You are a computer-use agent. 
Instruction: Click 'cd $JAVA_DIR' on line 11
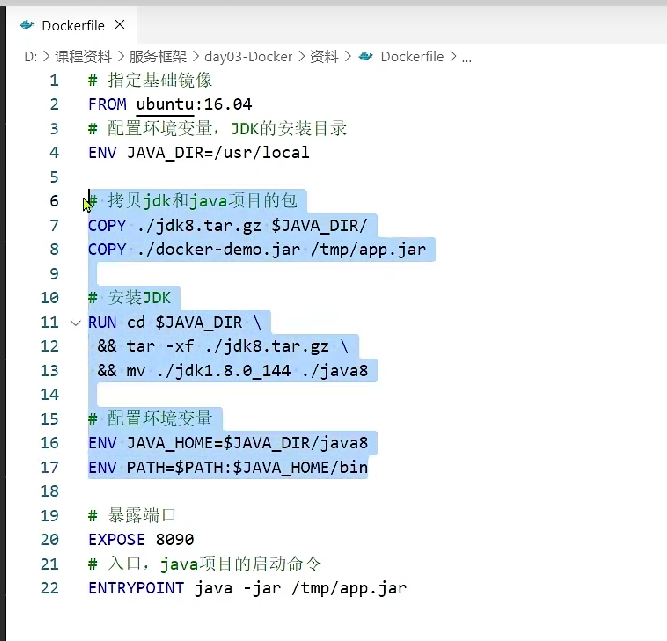185,322
